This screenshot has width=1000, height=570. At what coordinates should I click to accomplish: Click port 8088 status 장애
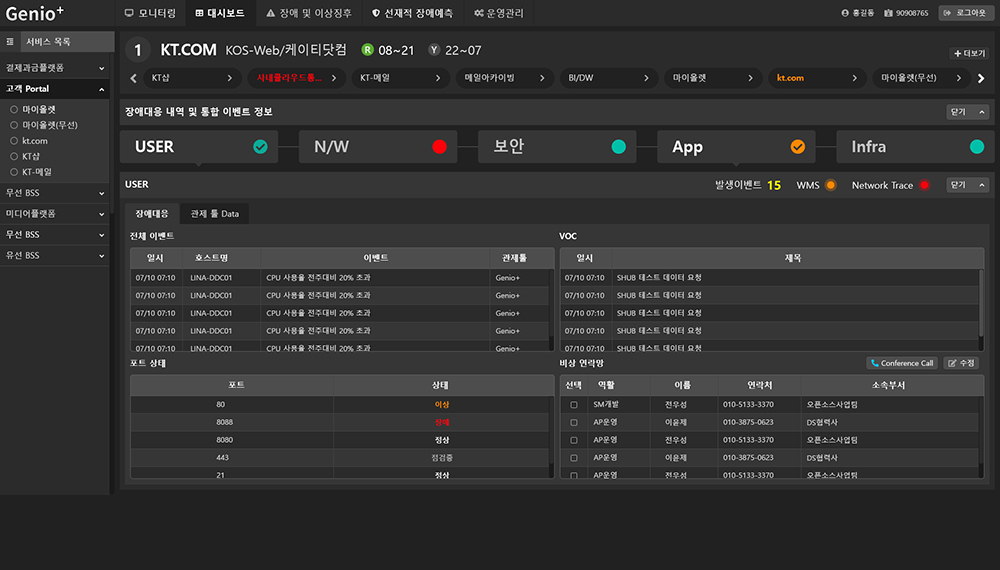[x=442, y=423]
